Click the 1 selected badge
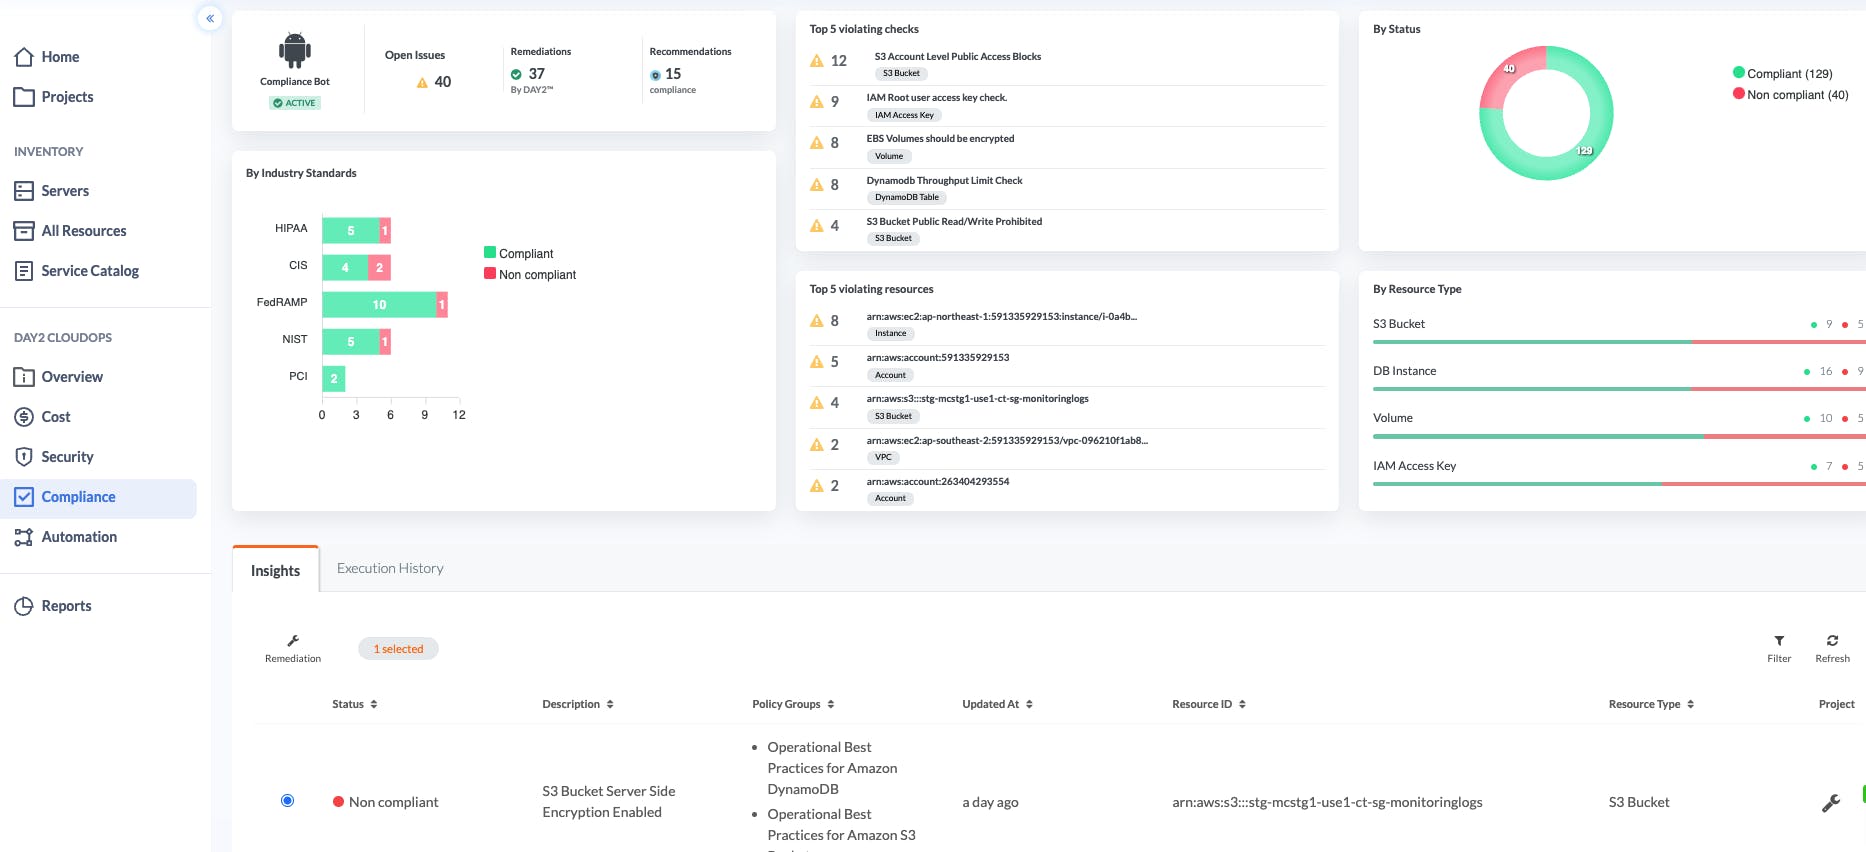Image resolution: width=1866 pixels, height=852 pixels. tap(398, 649)
